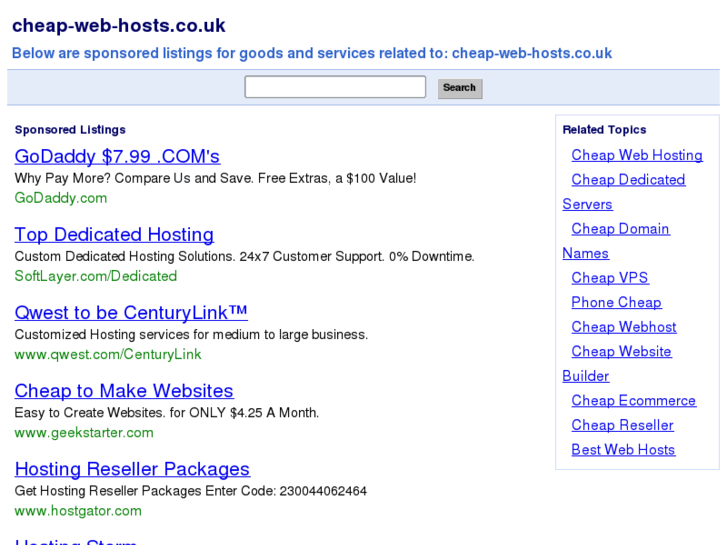Visit www.qwest.com/CenturyLink URL

[x=108, y=354]
